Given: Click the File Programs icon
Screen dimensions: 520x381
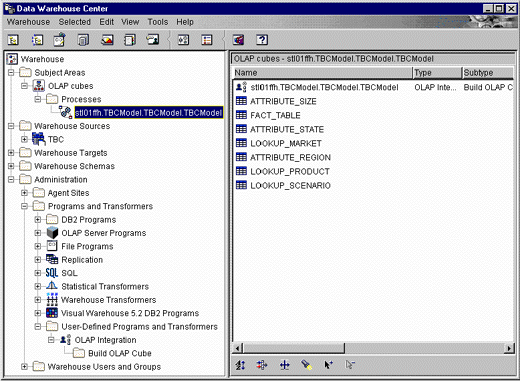Looking at the screenshot, I should click(x=52, y=246).
